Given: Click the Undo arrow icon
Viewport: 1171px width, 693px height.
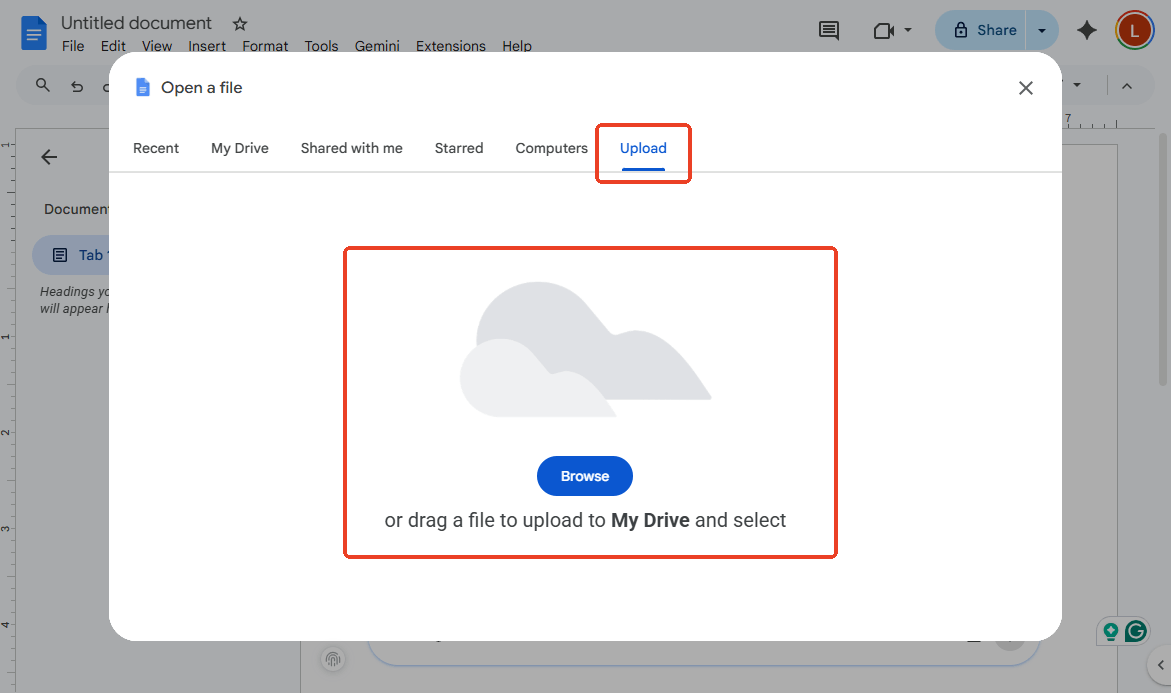Looking at the screenshot, I should pos(77,86).
